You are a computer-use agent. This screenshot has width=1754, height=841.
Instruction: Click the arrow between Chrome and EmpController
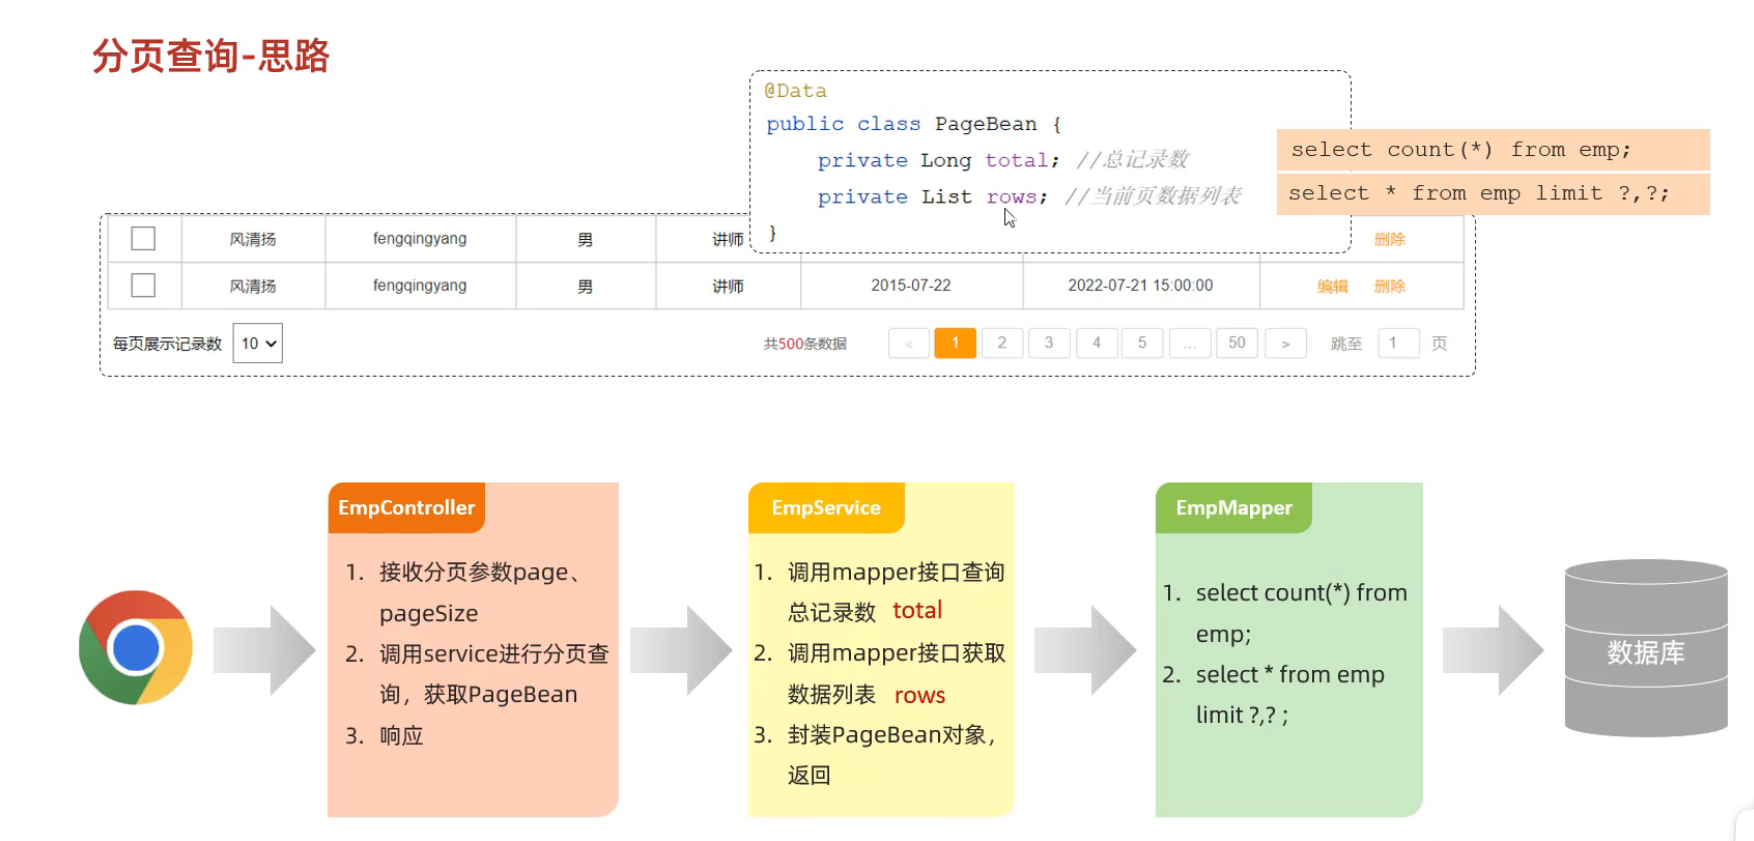264,650
